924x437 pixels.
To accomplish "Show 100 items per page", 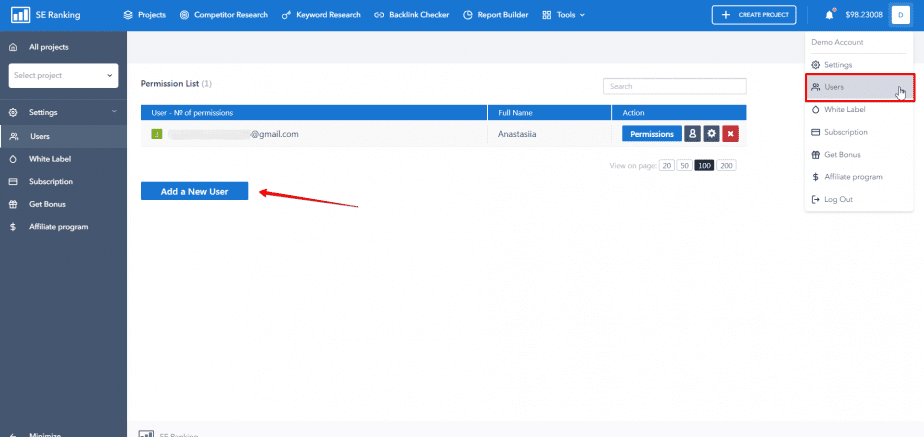I will (x=704, y=165).
